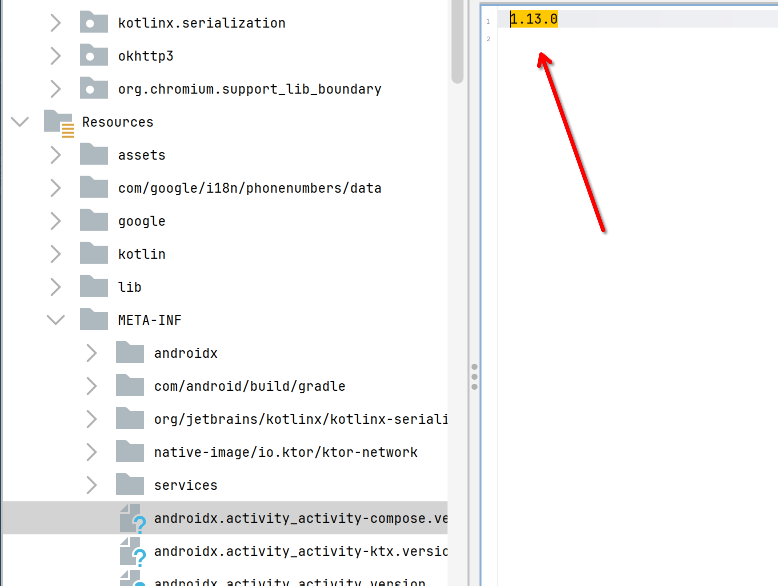Expand the lib folder
The width and height of the screenshot is (778, 586).
(56, 287)
